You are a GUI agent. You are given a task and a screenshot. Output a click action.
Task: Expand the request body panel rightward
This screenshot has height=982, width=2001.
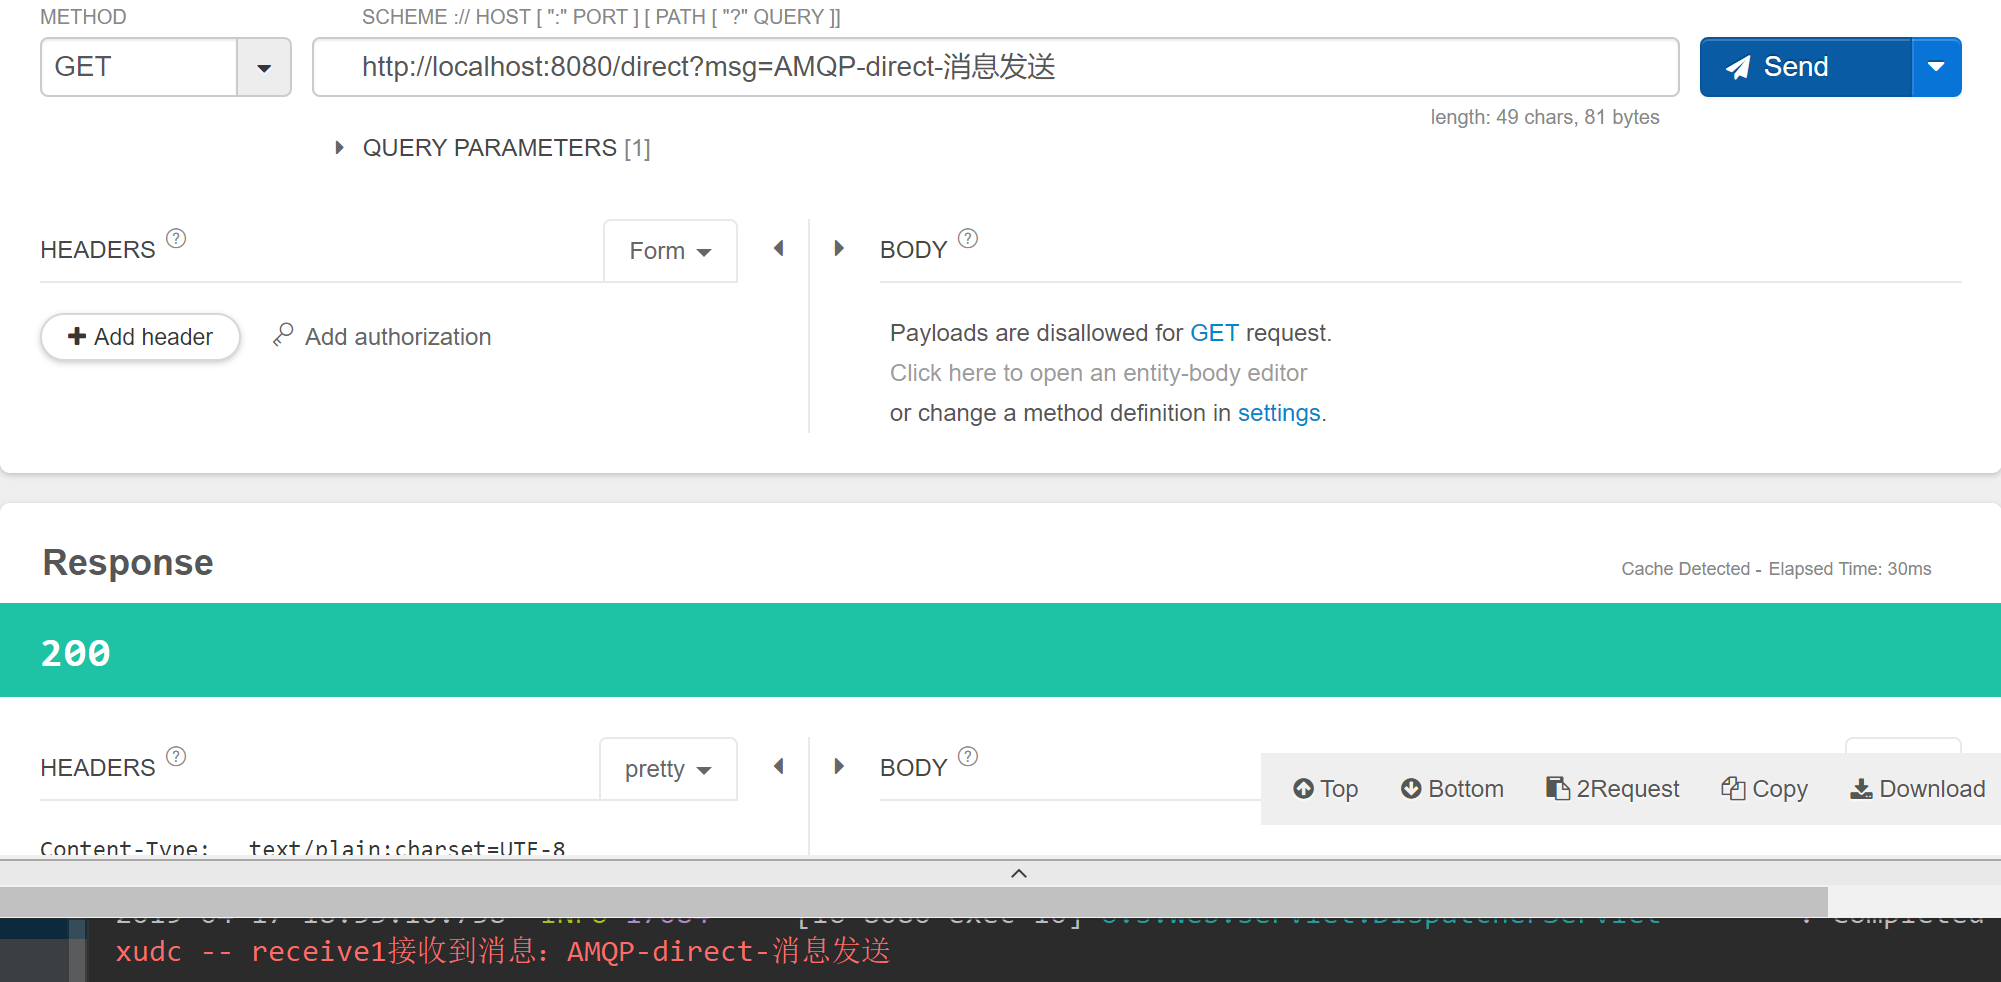click(x=839, y=248)
